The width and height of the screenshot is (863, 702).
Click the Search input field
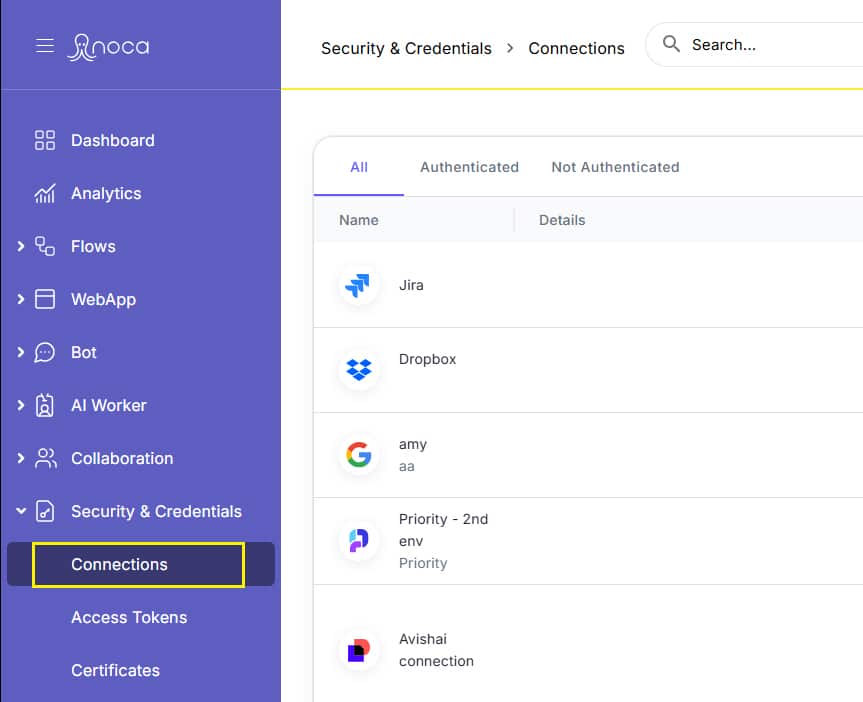[x=760, y=45]
